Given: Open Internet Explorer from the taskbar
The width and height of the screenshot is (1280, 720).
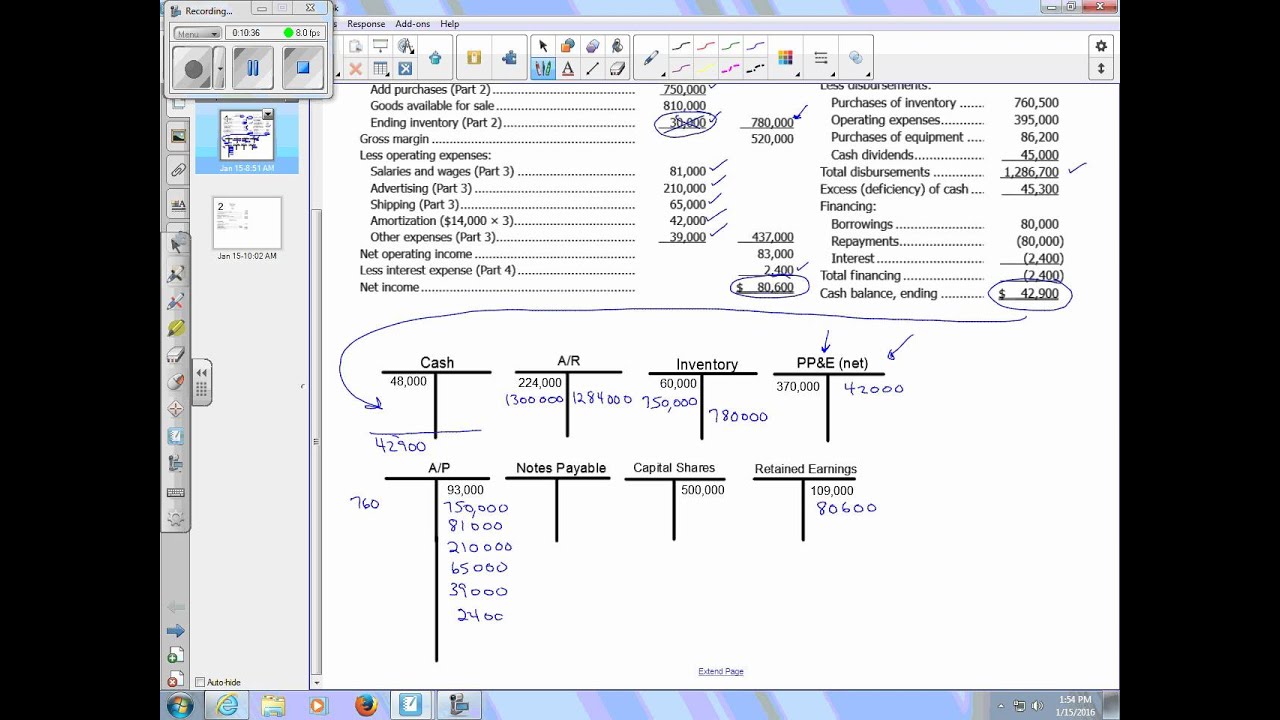Looking at the screenshot, I should (x=227, y=705).
